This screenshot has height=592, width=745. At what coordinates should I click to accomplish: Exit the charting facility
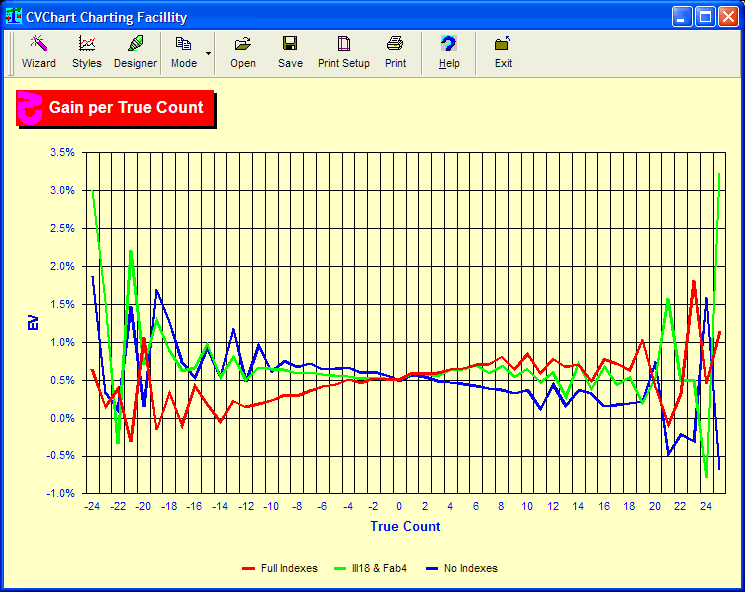pos(503,51)
